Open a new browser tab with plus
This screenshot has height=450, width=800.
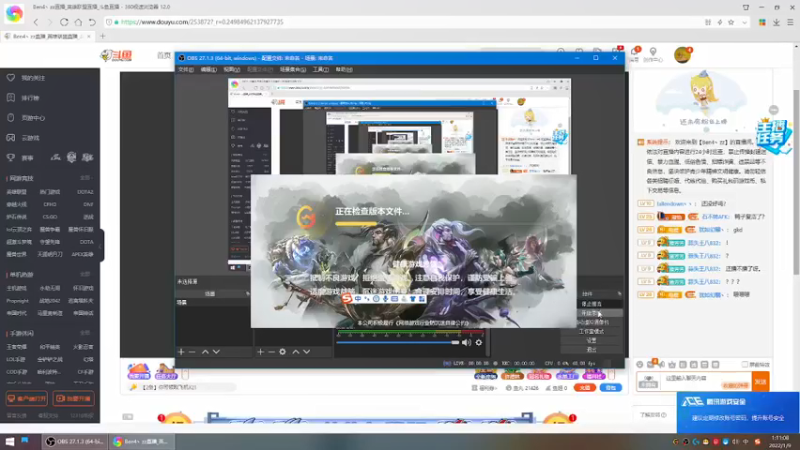103,36
